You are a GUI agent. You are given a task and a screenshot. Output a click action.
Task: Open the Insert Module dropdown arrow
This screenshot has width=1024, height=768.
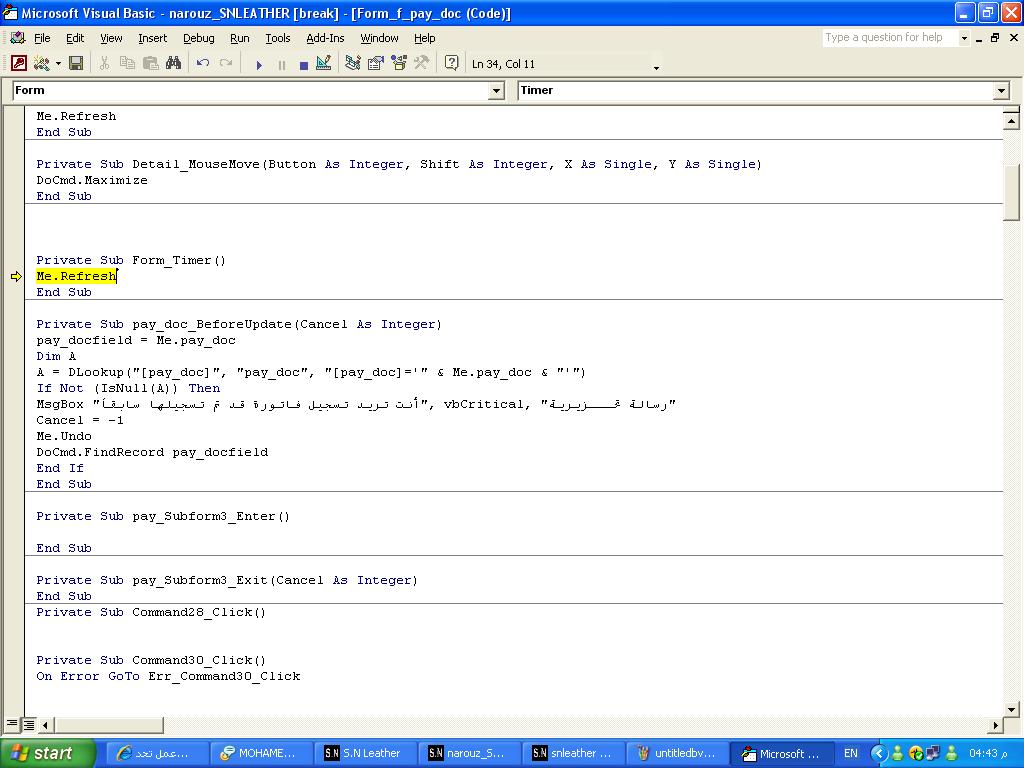(x=58, y=64)
